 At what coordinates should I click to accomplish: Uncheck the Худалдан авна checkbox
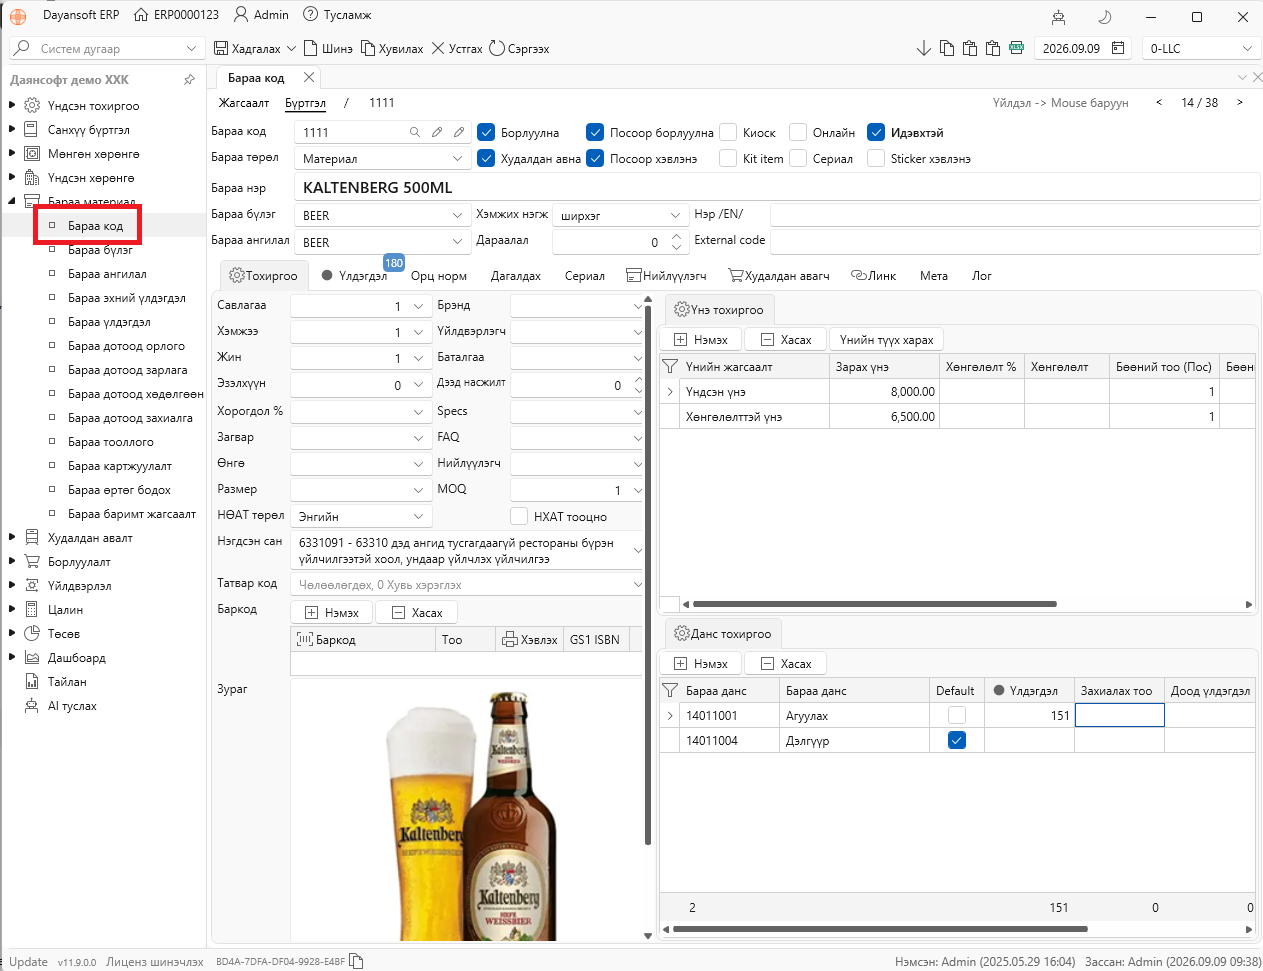coord(486,158)
